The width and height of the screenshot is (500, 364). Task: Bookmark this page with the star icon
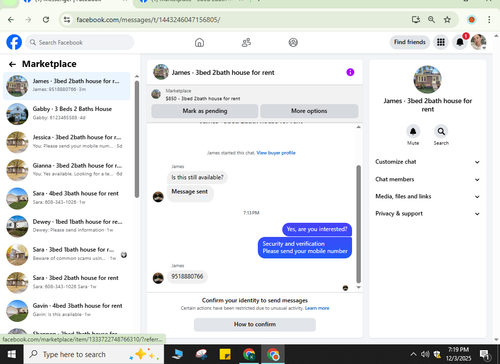[447, 20]
